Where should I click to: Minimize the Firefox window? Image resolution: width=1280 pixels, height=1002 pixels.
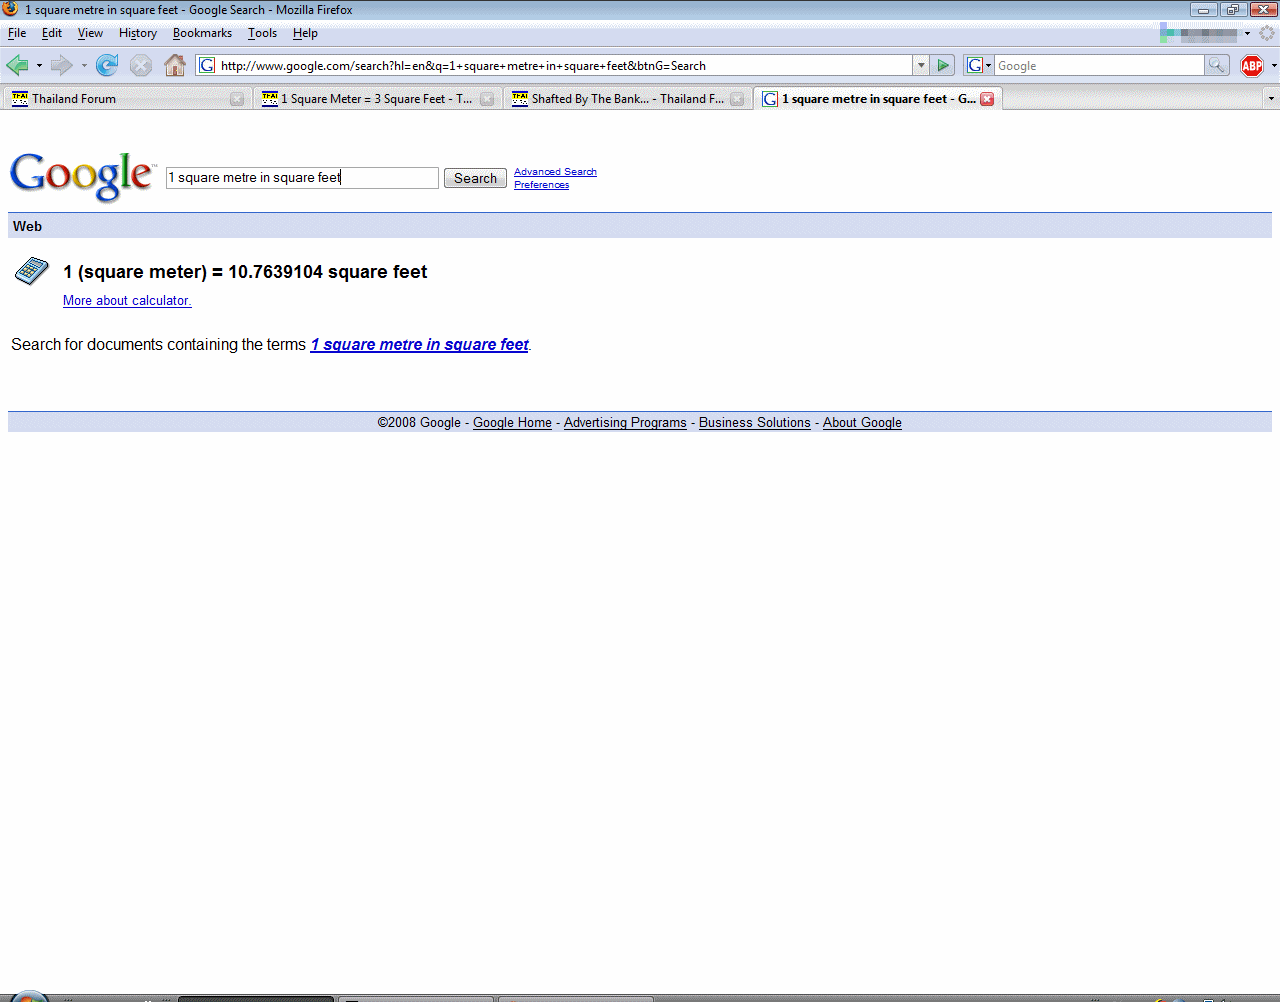pyautogui.click(x=1203, y=10)
